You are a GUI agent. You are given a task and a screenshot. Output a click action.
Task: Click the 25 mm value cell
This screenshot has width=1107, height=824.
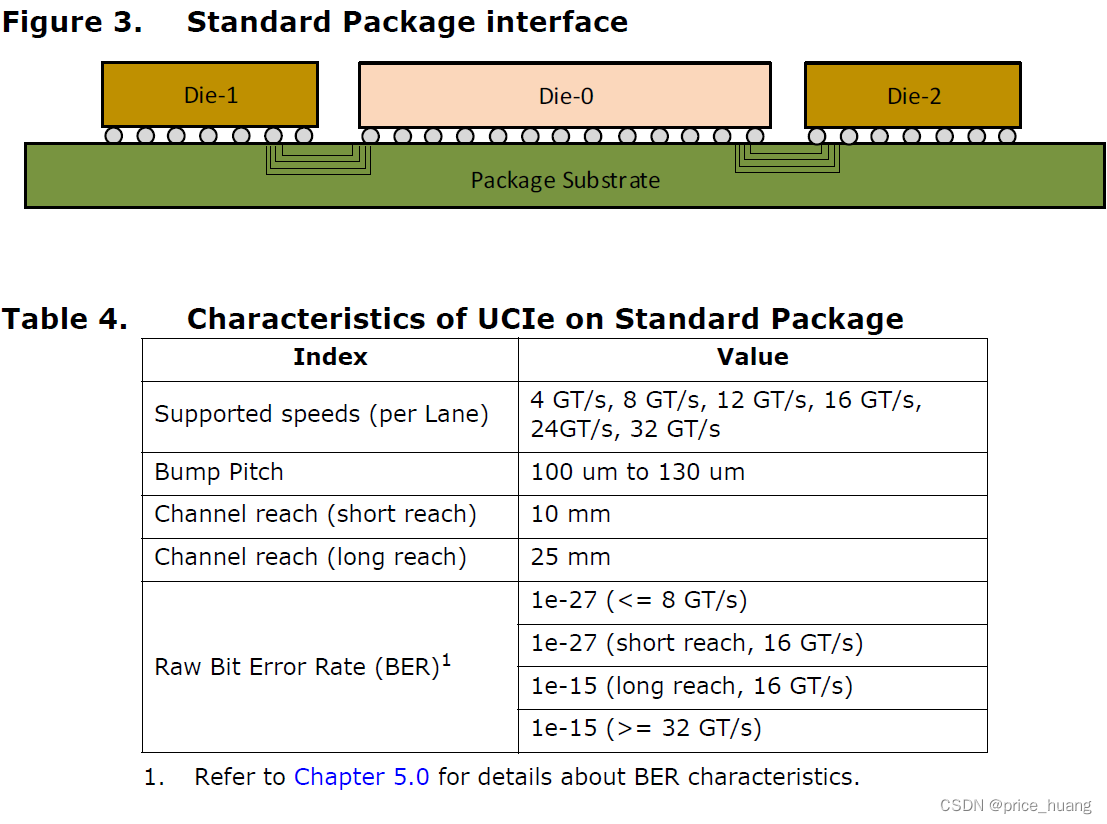(753, 559)
